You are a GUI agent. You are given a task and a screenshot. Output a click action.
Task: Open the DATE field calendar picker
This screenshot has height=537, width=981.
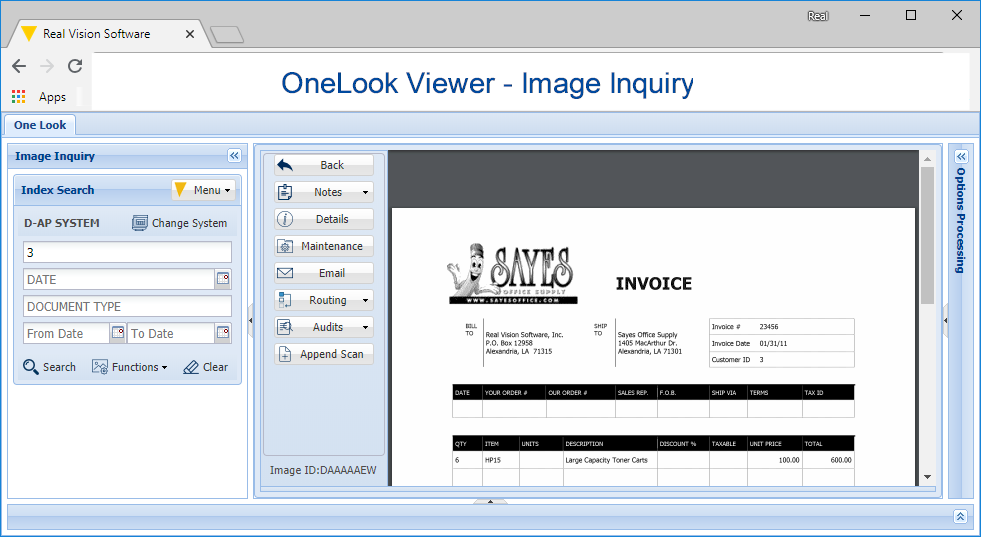click(223, 279)
